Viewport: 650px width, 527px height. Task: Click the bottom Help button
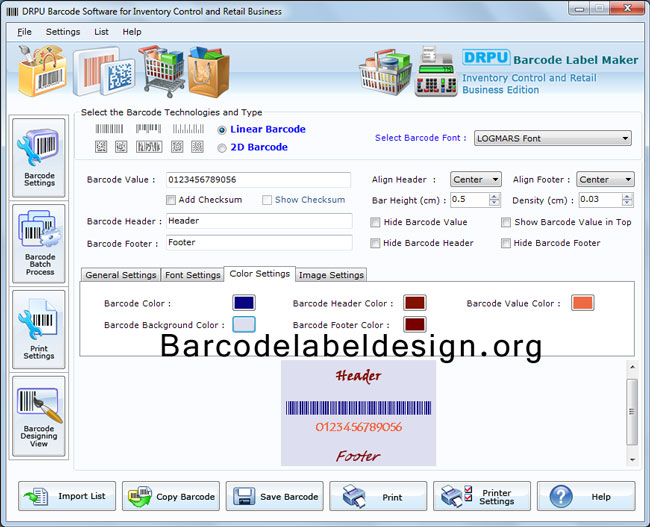pyautogui.click(x=586, y=496)
